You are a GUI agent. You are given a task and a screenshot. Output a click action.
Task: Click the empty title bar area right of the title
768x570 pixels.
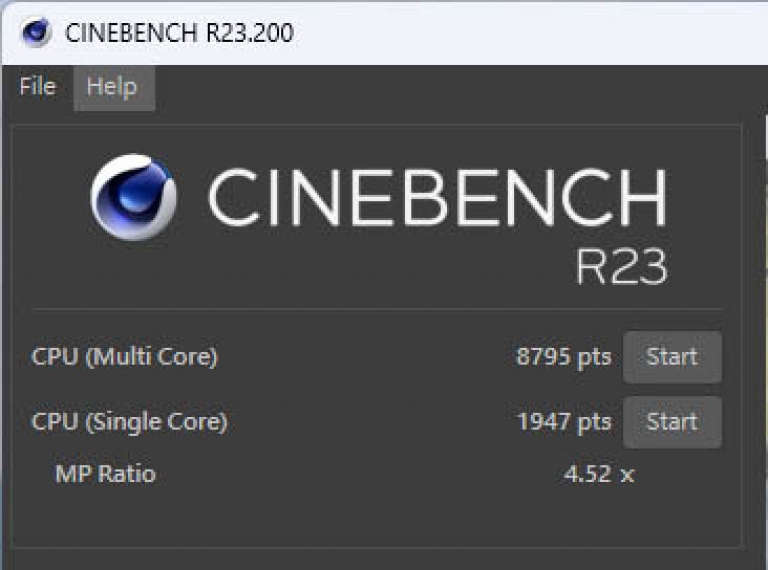(x=529, y=32)
